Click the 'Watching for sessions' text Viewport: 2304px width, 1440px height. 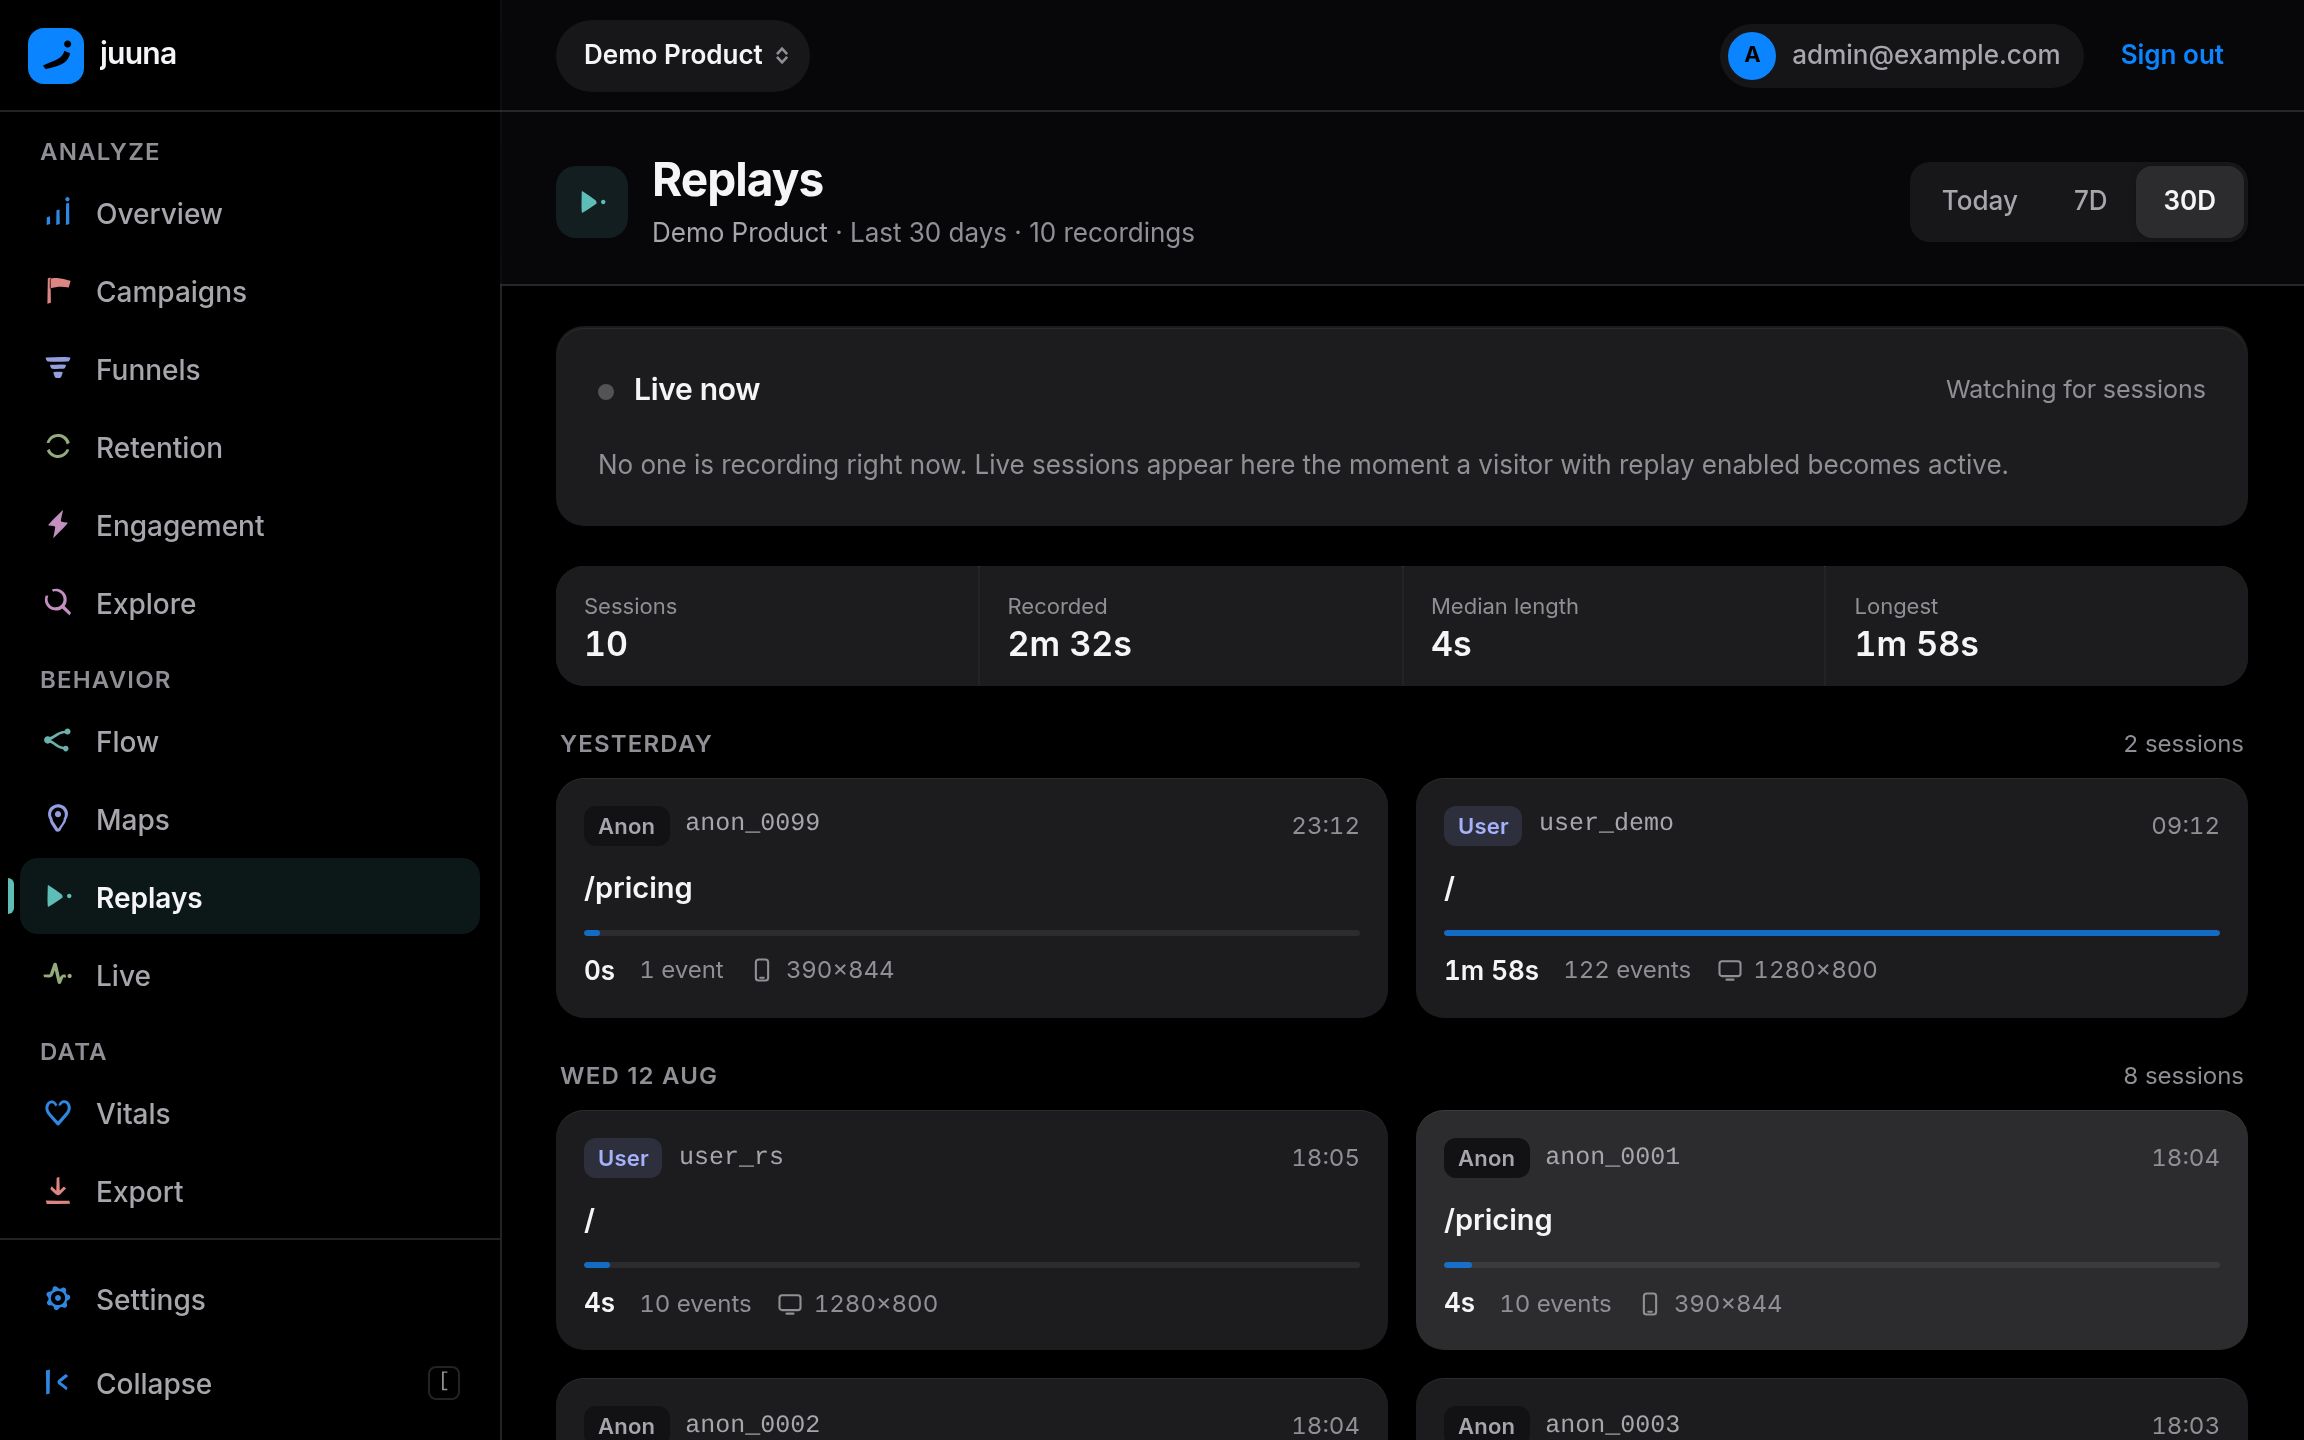(x=2075, y=389)
